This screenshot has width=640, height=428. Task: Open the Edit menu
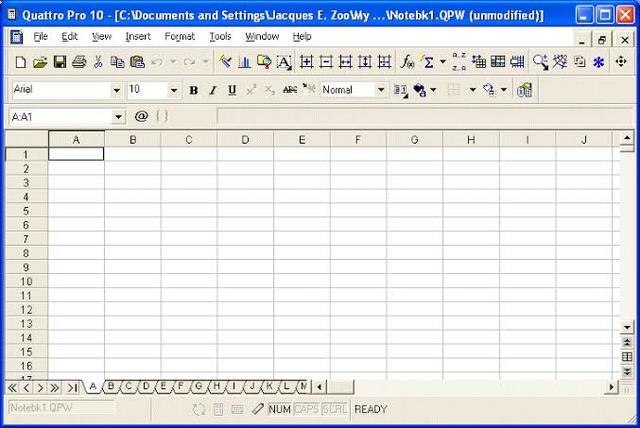(69, 37)
